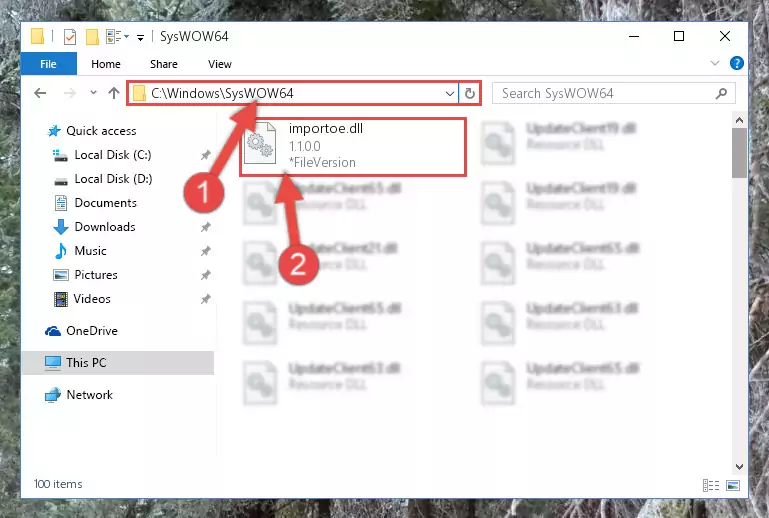The height and width of the screenshot is (518, 769).
Task: Click the folder icon in the title bar
Action: tap(37, 36)
